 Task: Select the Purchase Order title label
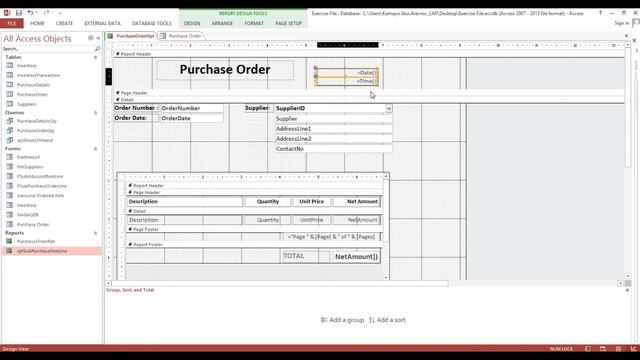coord(225,70)
